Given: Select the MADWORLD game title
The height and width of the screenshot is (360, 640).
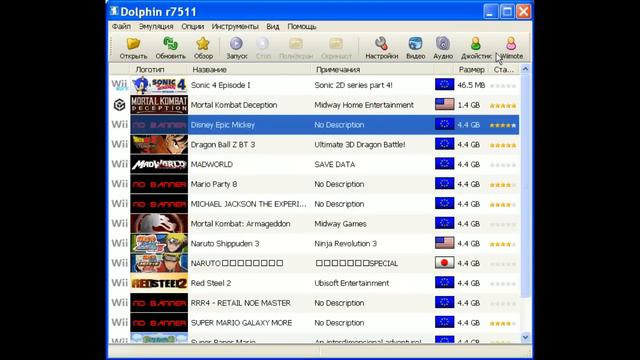Looking at the screenshot, I should pos(211,164).
